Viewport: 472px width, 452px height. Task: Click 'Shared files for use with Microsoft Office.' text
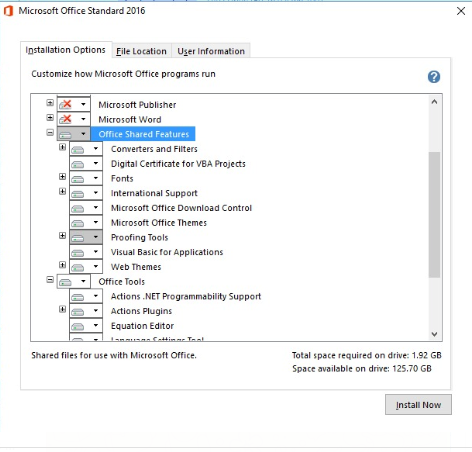[x=114, y=355]
